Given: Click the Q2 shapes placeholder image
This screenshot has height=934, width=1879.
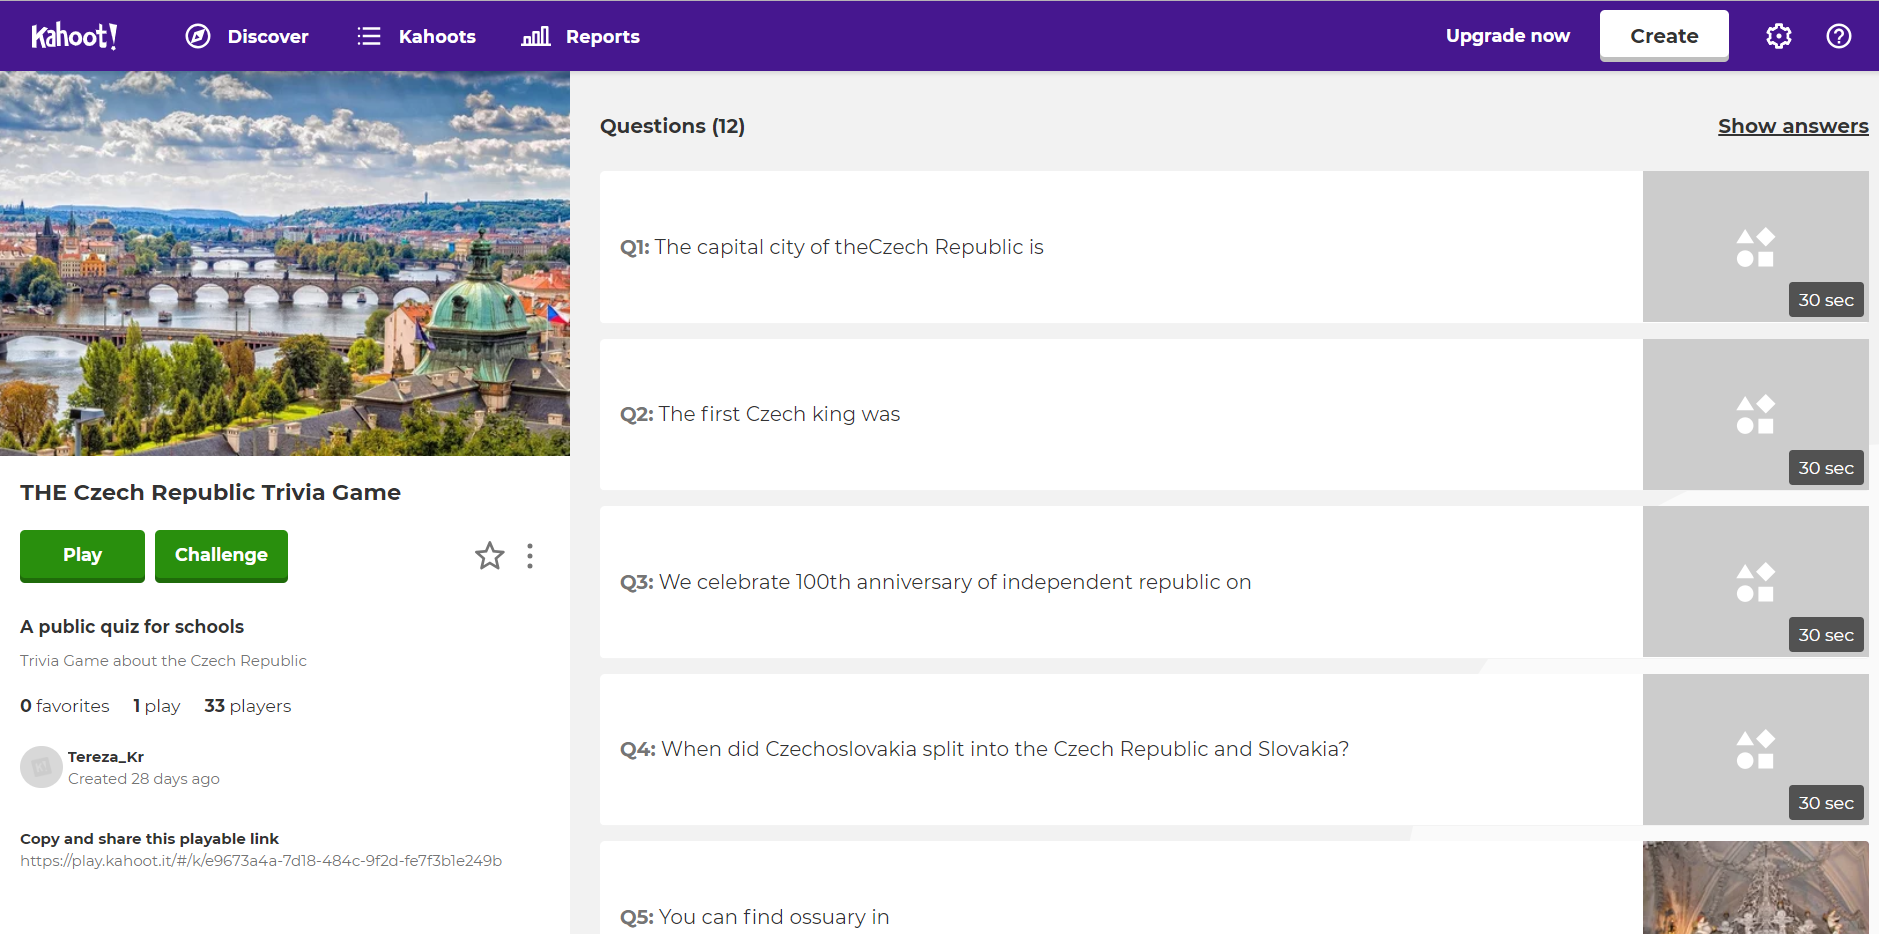Looking at the screenshot, I should [1755, 414].
